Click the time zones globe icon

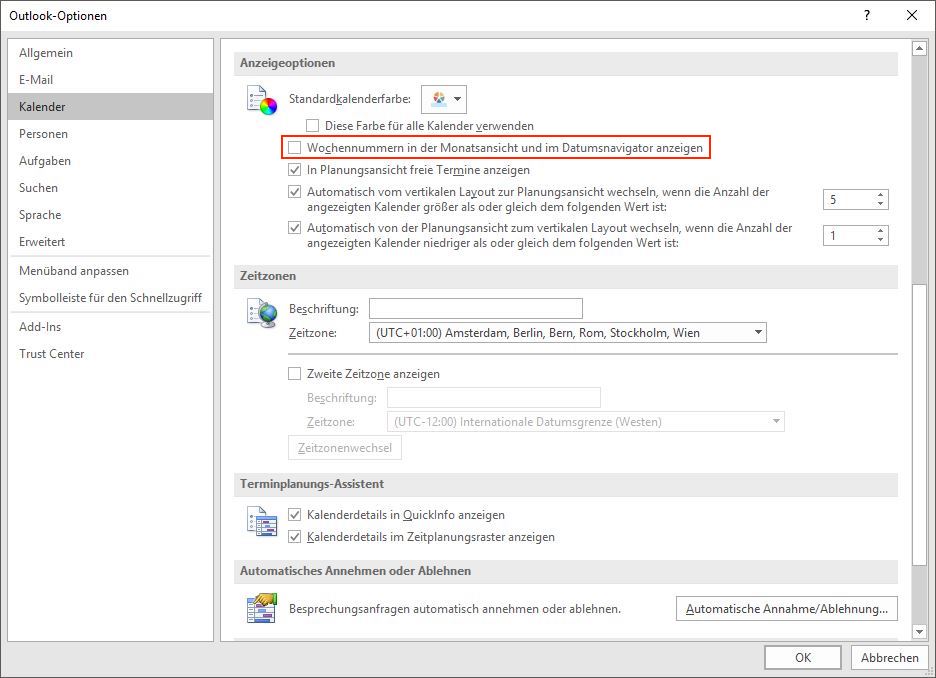pos(262,313)
